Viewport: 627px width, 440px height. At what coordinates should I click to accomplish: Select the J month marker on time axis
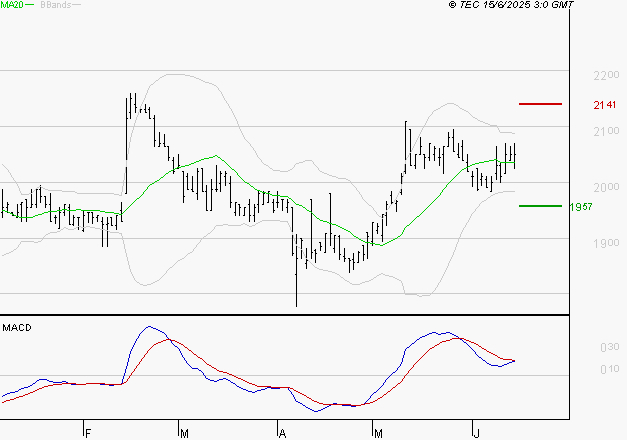[x=475, y=433]
